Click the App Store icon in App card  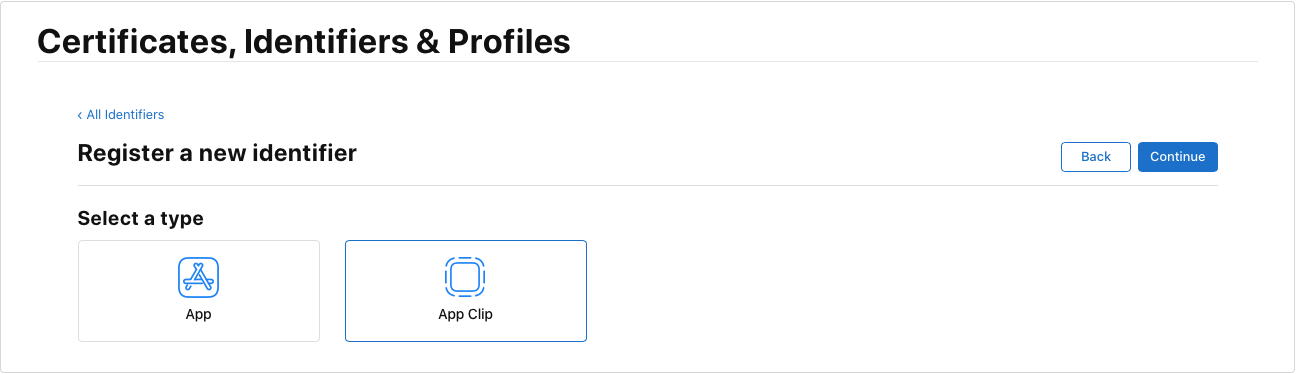coord(198,278)
